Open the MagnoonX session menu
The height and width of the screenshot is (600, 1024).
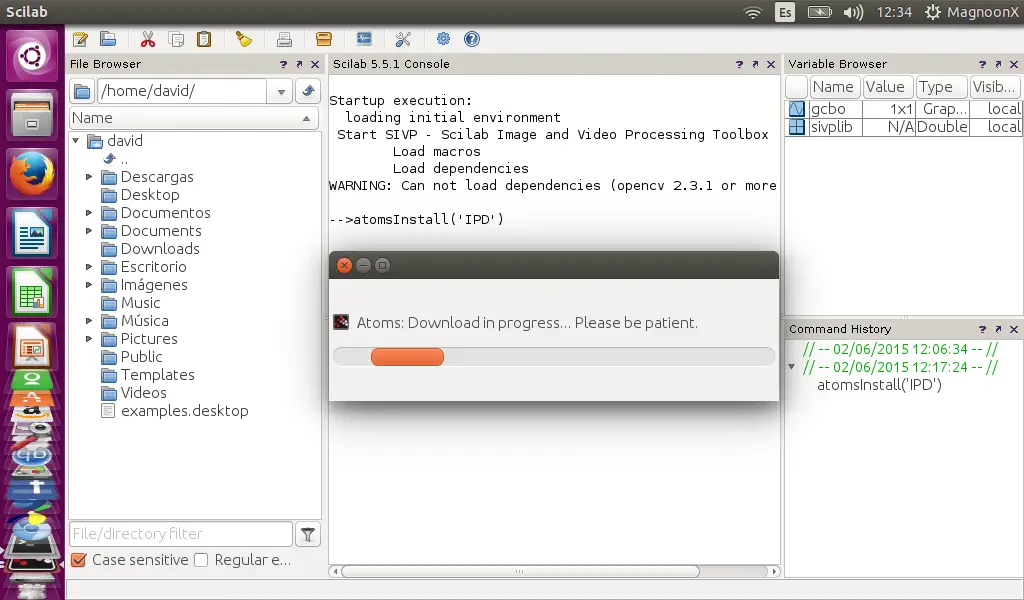coord(971,12)
